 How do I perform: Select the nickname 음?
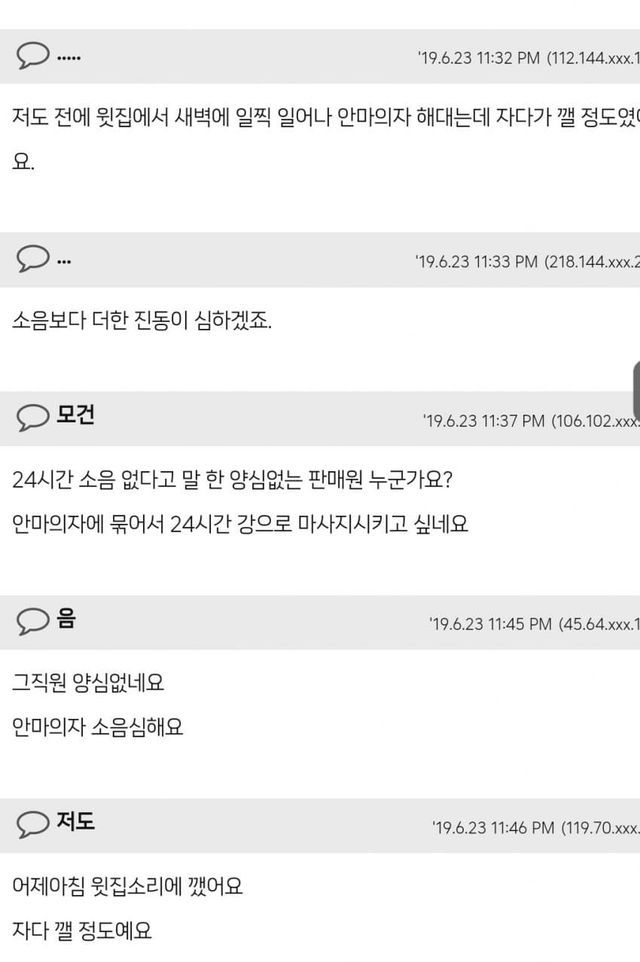point(66,618)
